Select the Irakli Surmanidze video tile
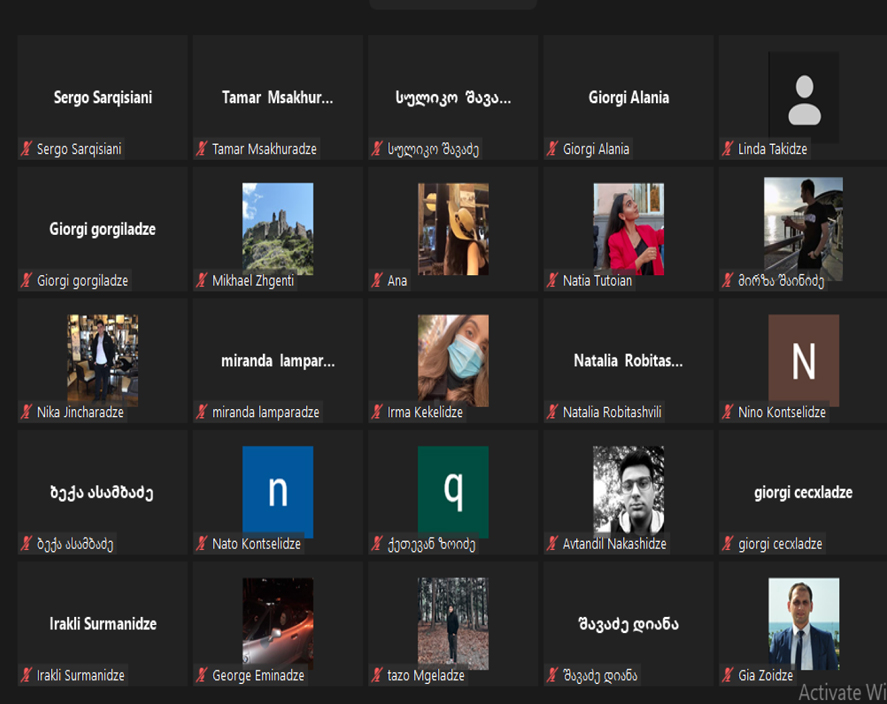The height and width of the screenshot is (704, 887). pos(103,623)
